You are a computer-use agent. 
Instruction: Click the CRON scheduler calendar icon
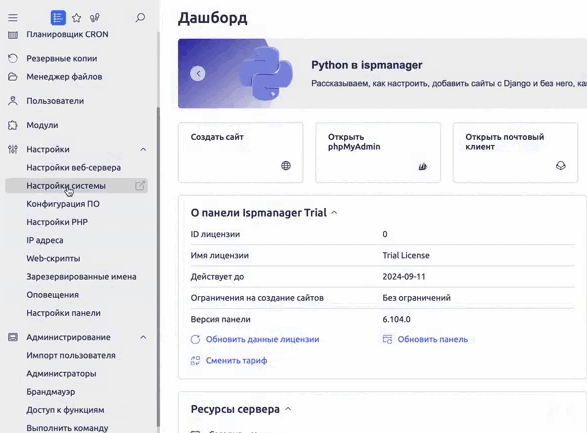tap(13, 35)
